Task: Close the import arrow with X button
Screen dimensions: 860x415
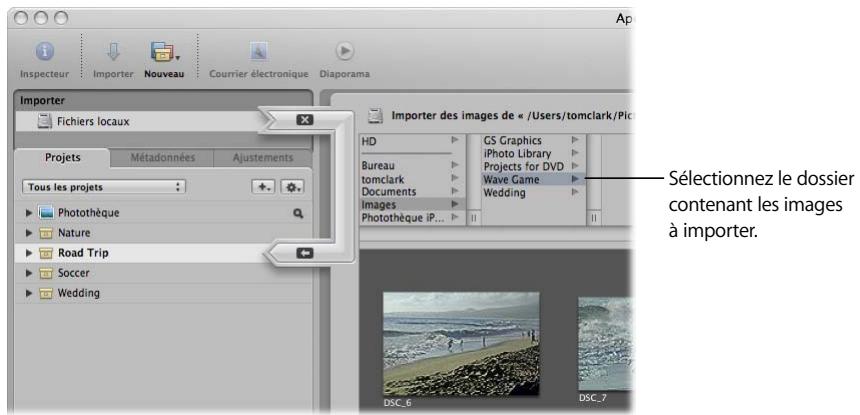Action: pyautogui.click(x=304, y=120)
